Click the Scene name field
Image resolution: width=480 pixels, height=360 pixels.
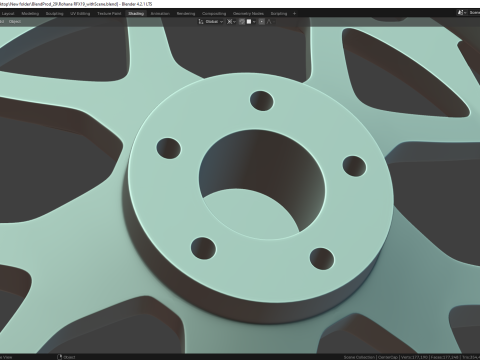coord(474,13)
